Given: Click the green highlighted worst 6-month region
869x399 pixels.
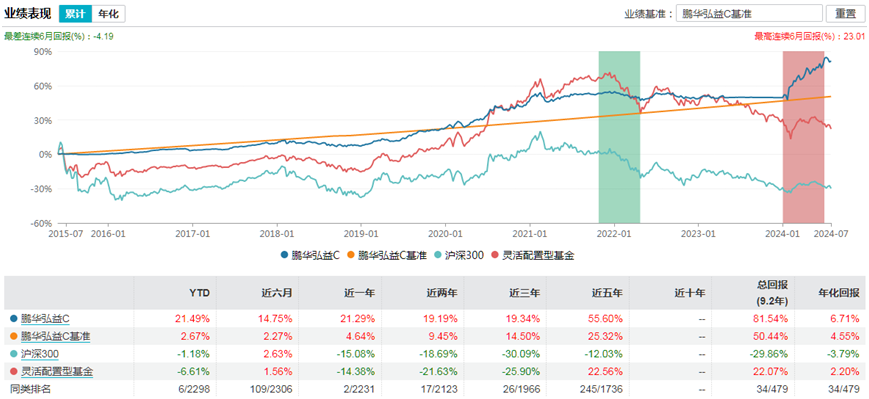Looking at the screenshot, I should pyautogui.click(x=619, y=136).
